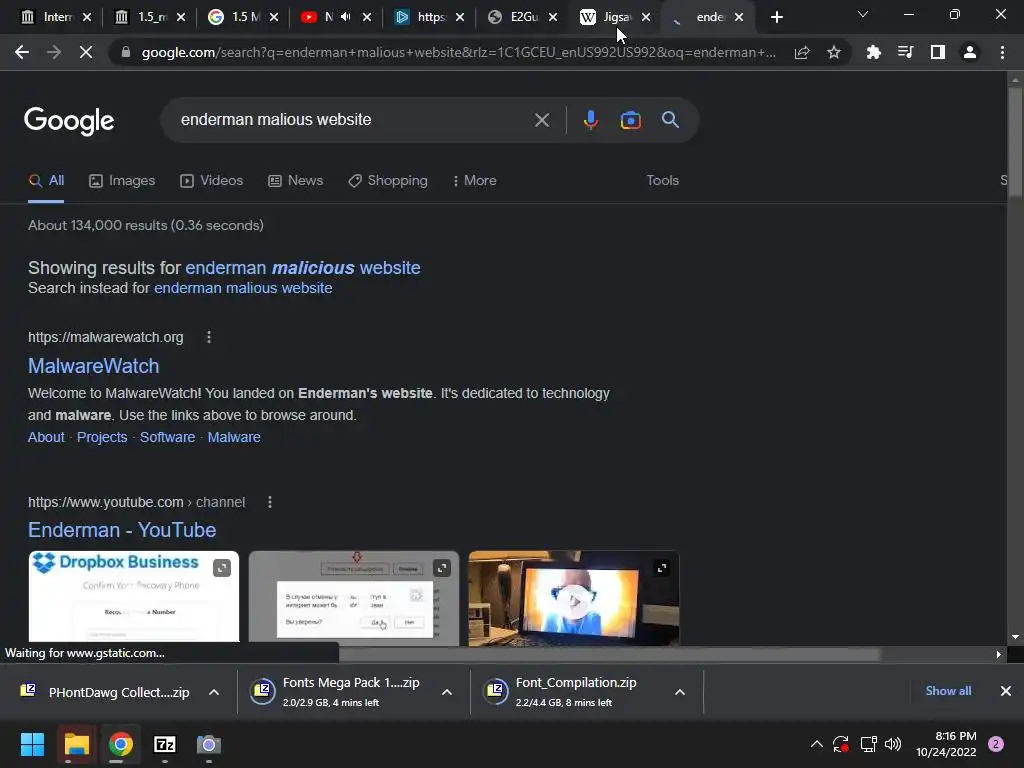The width and height of the screenshot is (1024, 768).
Task: Switch to the Images results tab
Action: [x=122, y=181]
